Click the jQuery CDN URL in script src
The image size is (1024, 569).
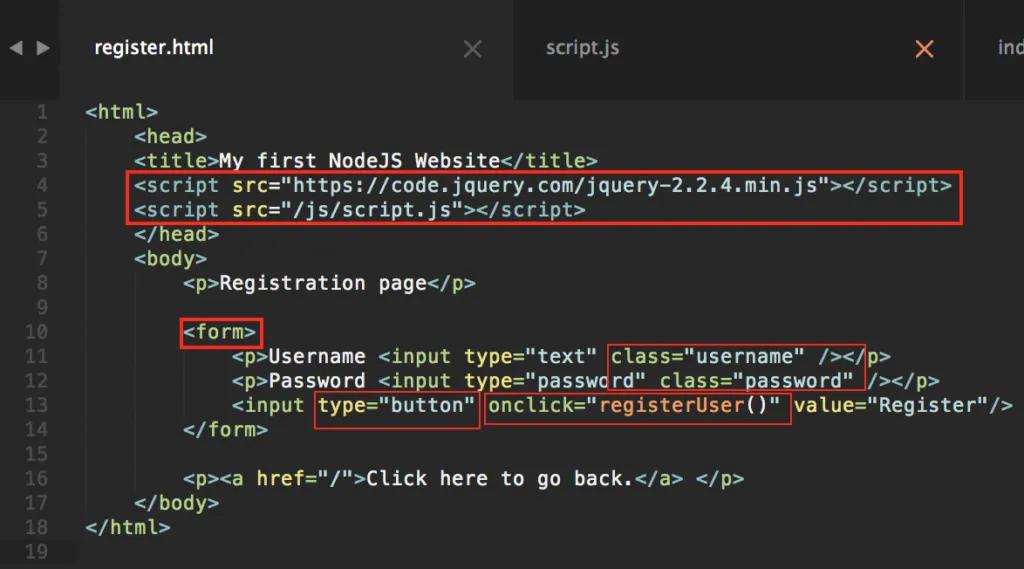pos(555,186)
